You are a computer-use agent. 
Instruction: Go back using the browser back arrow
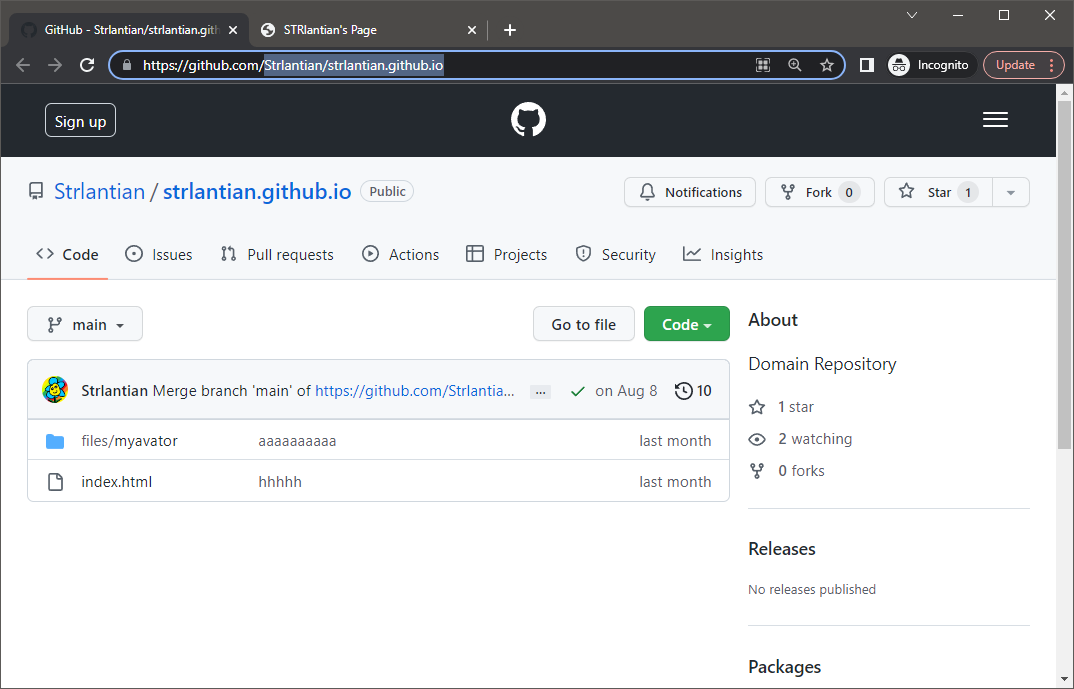pyautogui.click(x=23, y=65)
